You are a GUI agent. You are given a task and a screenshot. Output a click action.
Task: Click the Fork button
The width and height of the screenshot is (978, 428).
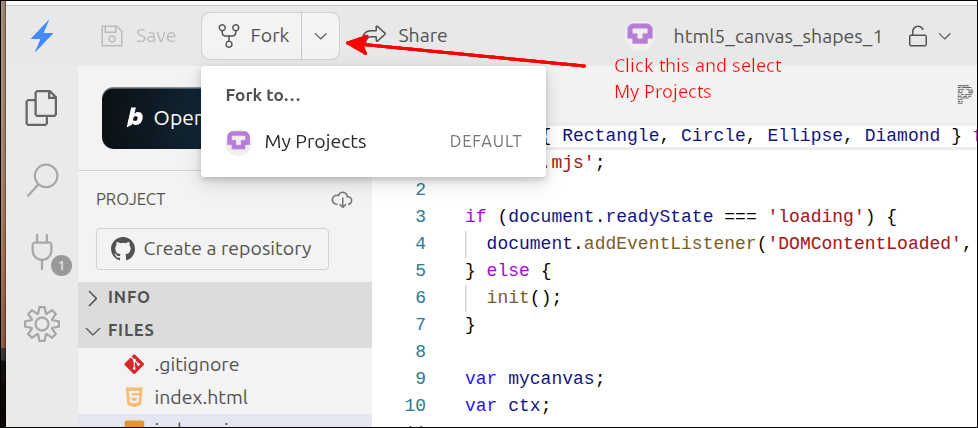[x=254, y=36]
